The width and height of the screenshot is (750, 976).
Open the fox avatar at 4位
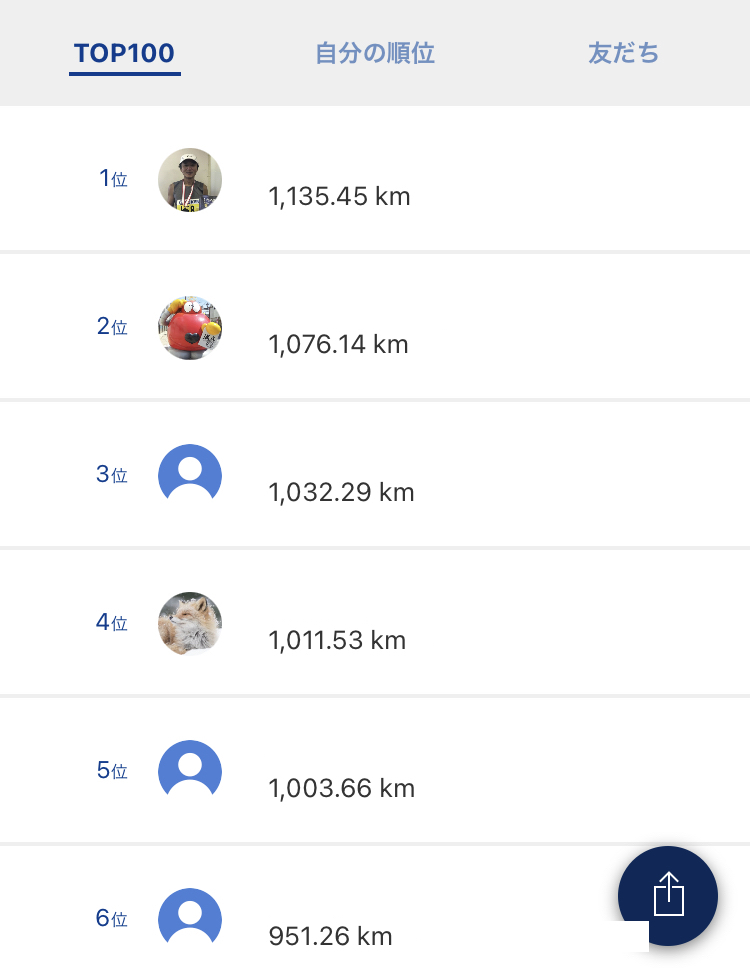(190, 624)
